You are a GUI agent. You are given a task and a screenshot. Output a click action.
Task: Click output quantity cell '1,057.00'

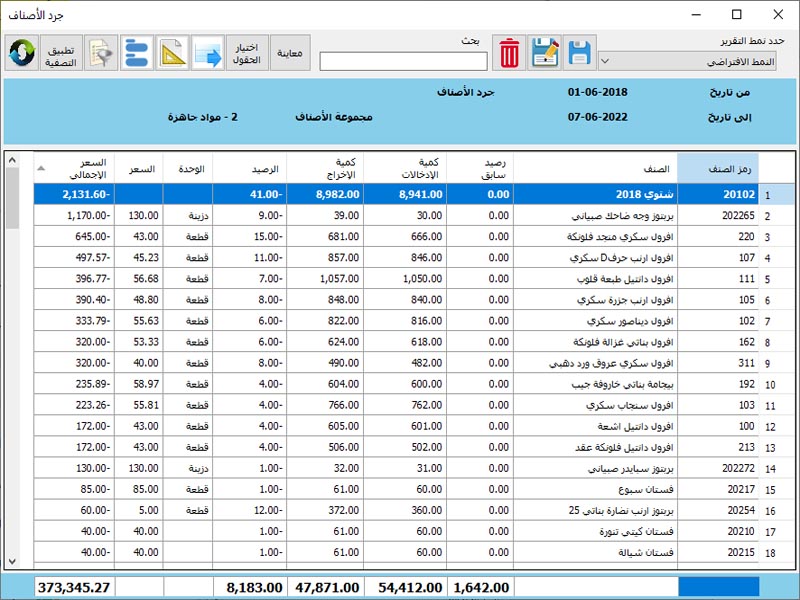(325, 279)
